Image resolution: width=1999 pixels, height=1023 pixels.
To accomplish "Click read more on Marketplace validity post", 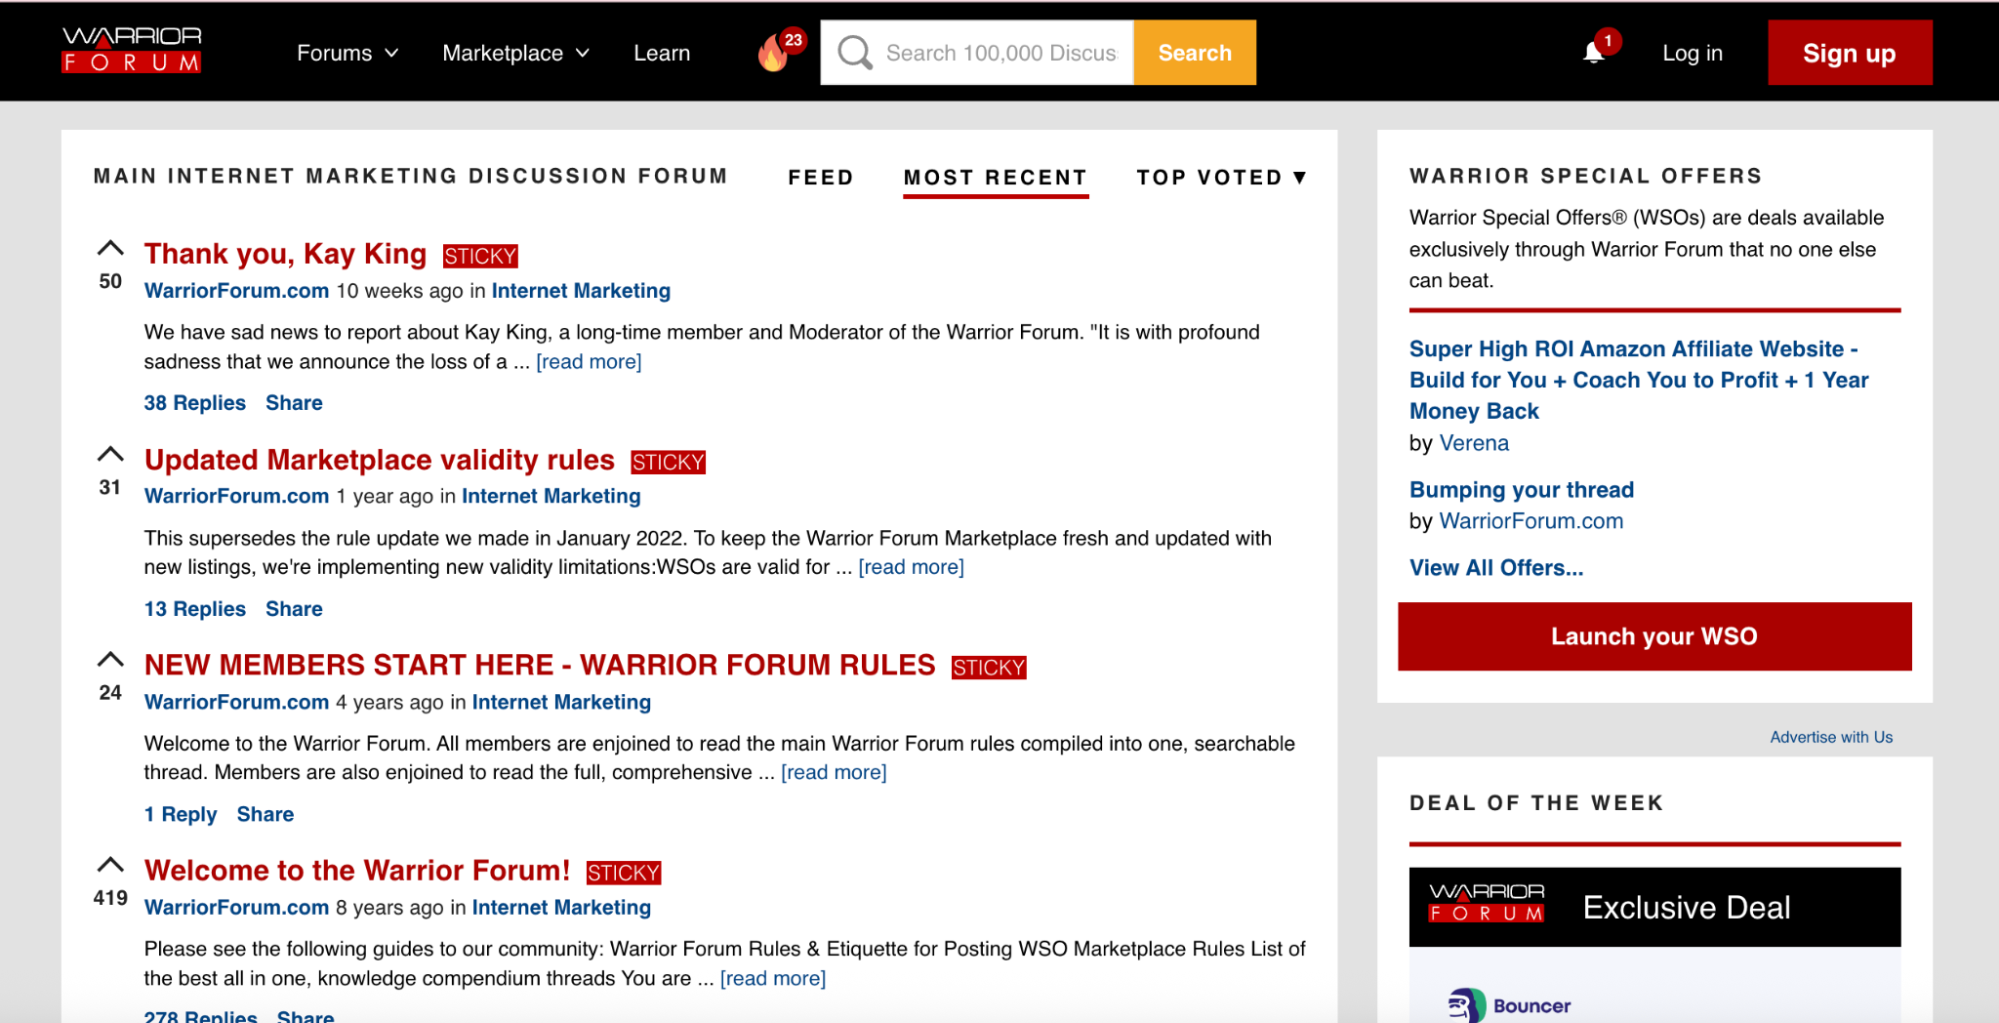I will pos(911,567).
